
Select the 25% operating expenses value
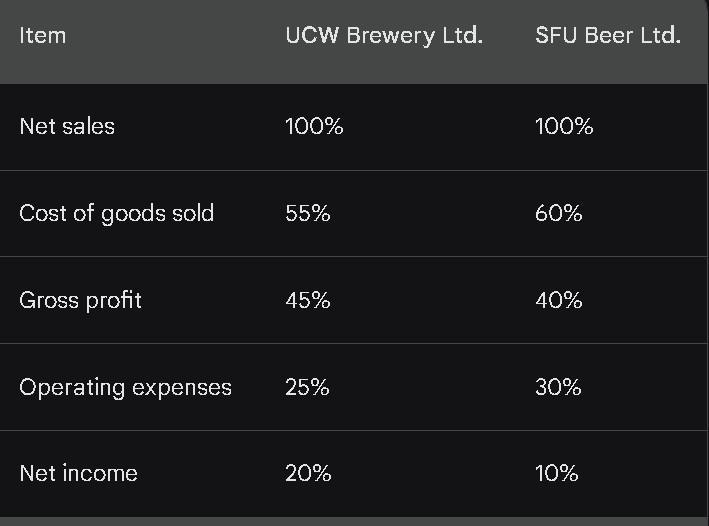pyautogui.click(x=307, y=387)
